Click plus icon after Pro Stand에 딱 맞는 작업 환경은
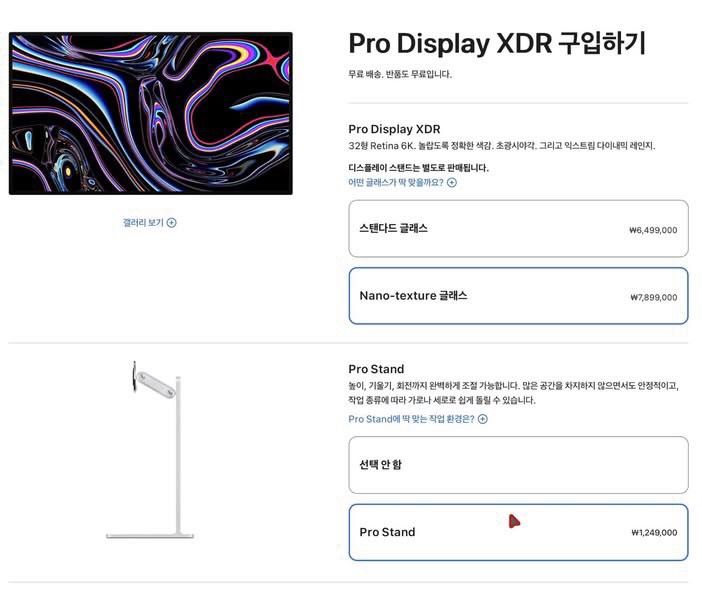The height and width of the screenshot is (592, 702). click(483, 419)
